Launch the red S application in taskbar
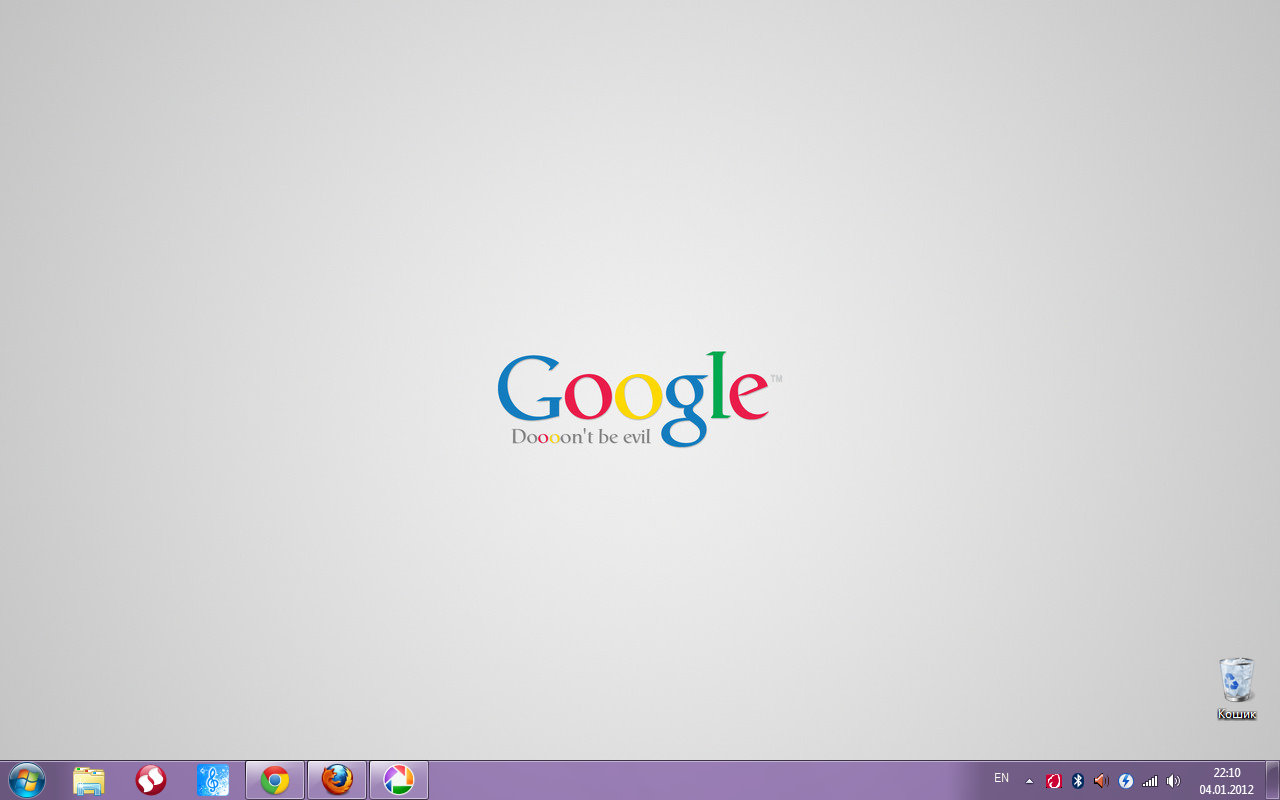This screenshot has height=800, width=1280. pos(151,780)
